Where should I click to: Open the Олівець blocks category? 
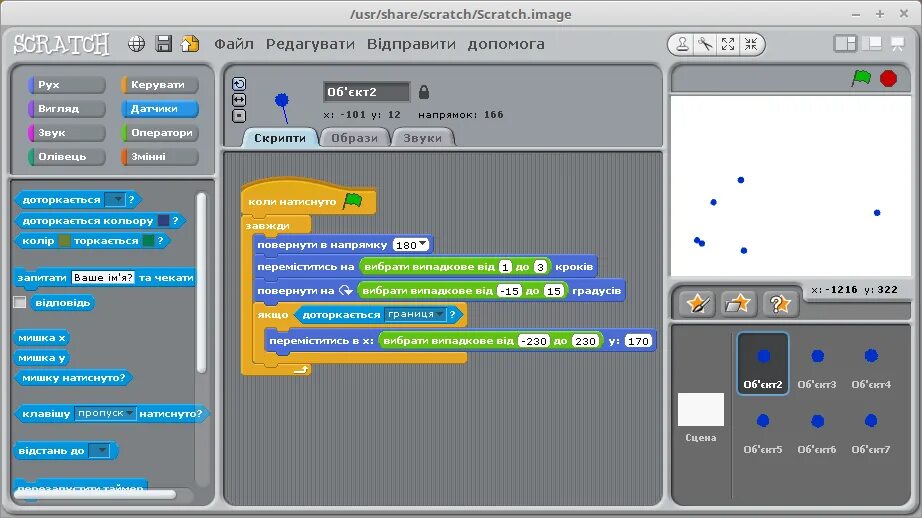click(x=66, y=157)
